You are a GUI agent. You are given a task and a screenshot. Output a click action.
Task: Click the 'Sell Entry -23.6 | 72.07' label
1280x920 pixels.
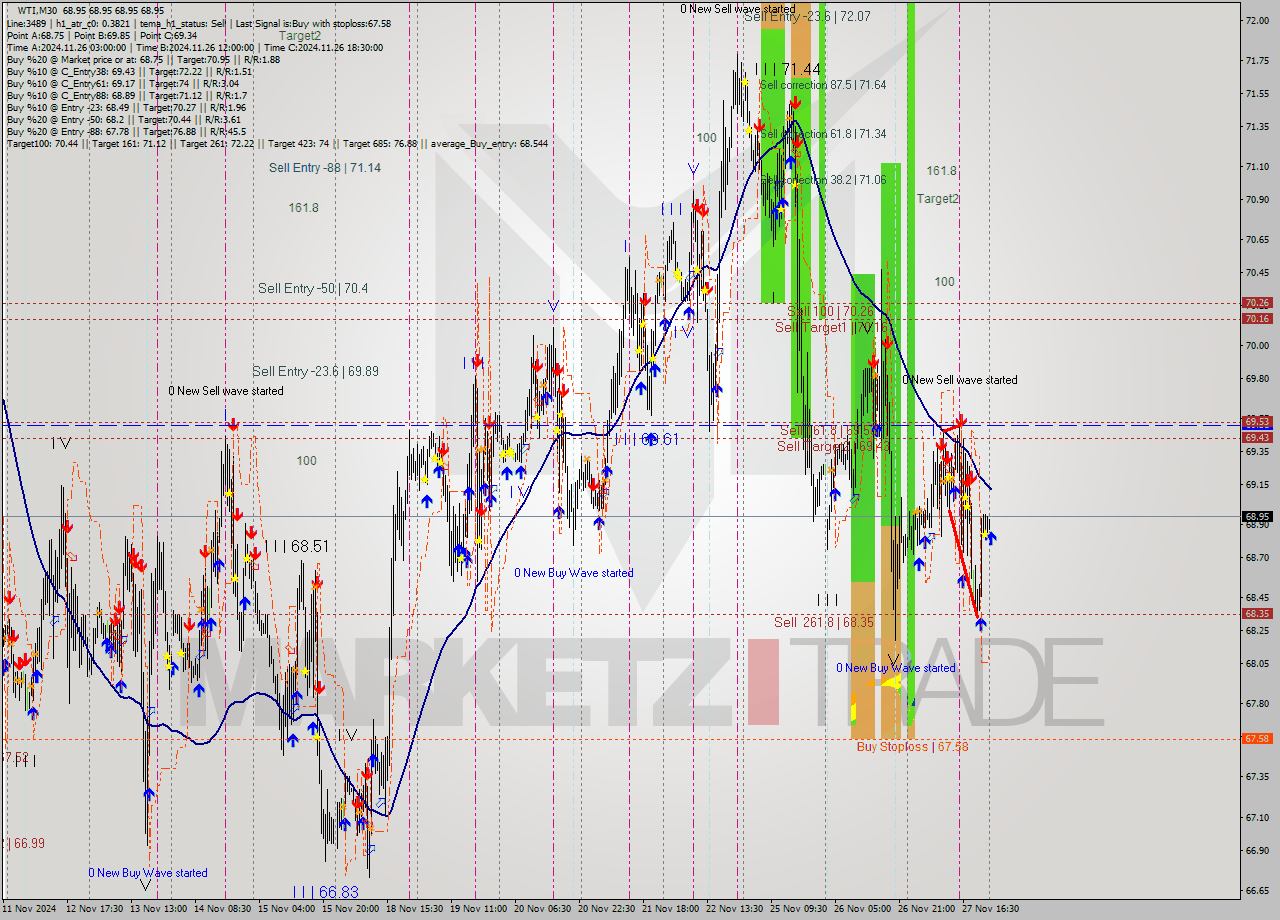click(807, 17)
